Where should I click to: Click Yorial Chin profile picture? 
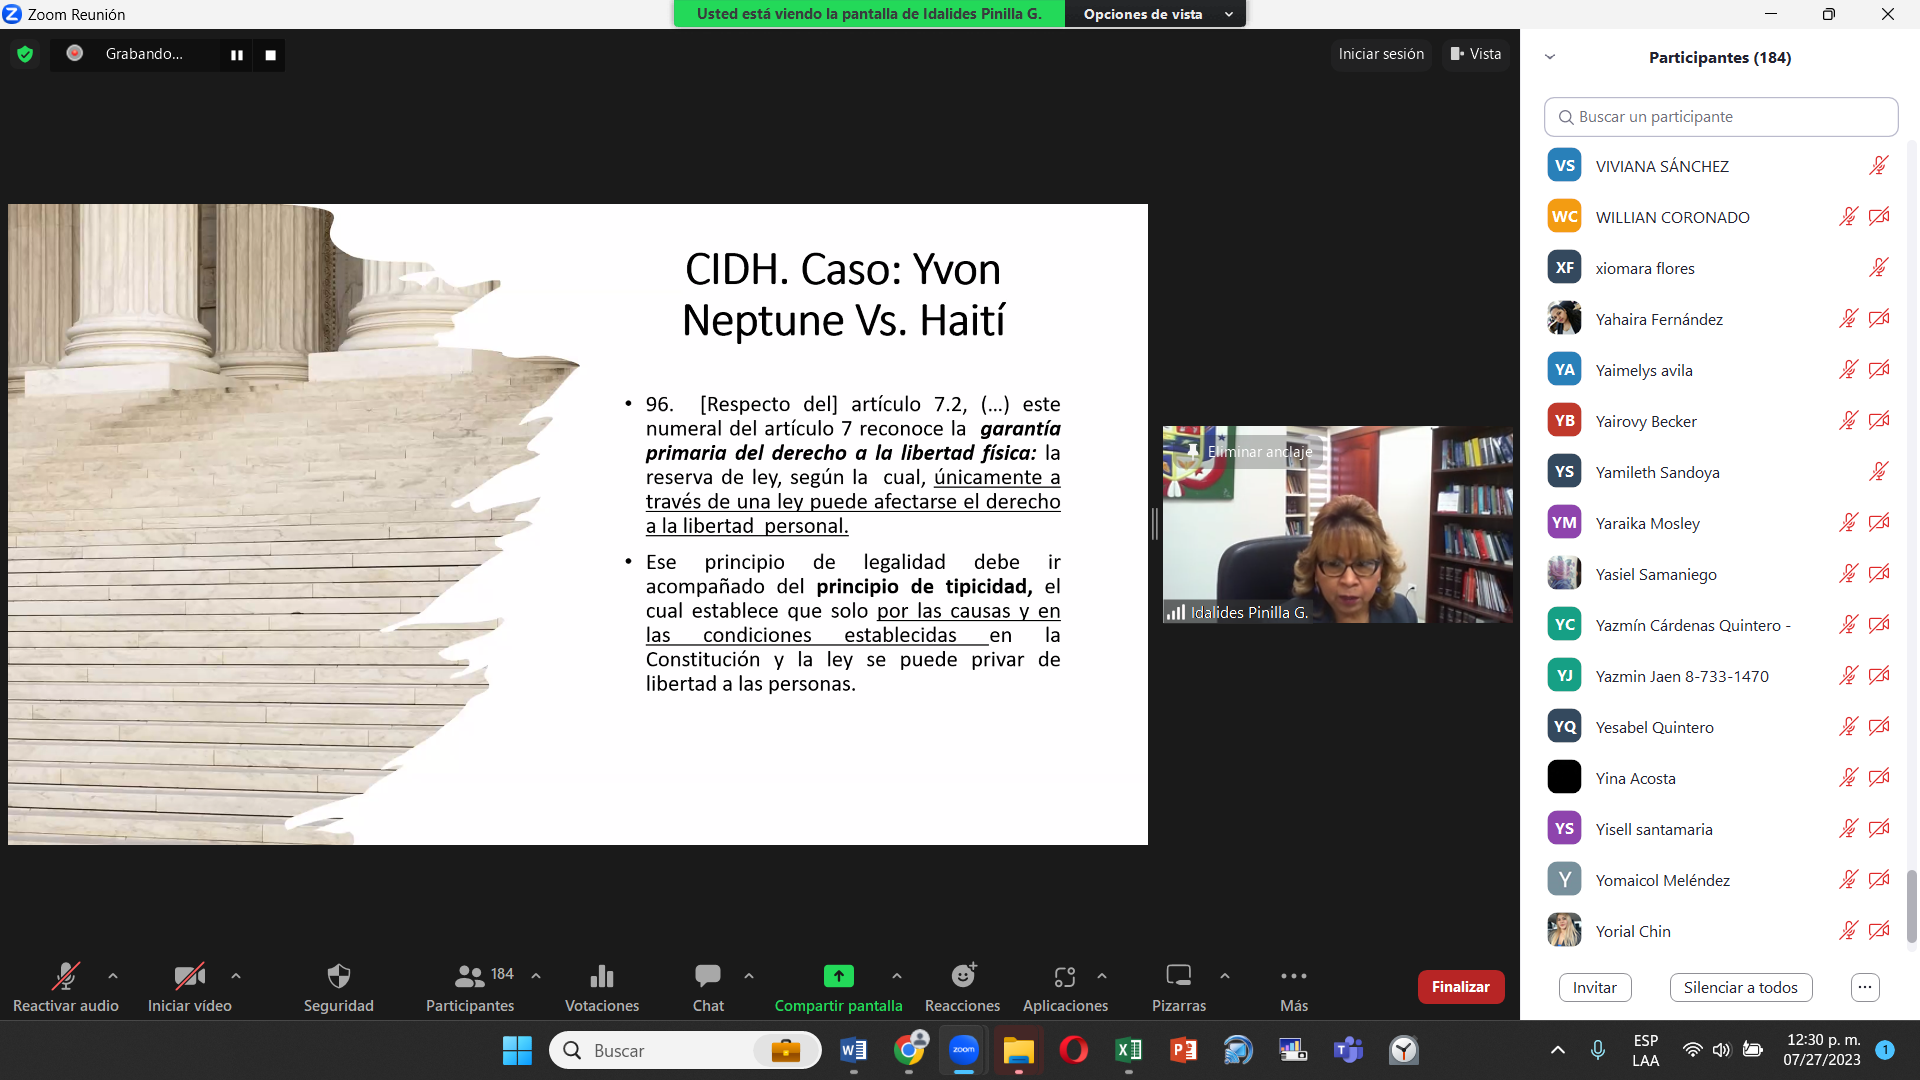(1564, 931)
